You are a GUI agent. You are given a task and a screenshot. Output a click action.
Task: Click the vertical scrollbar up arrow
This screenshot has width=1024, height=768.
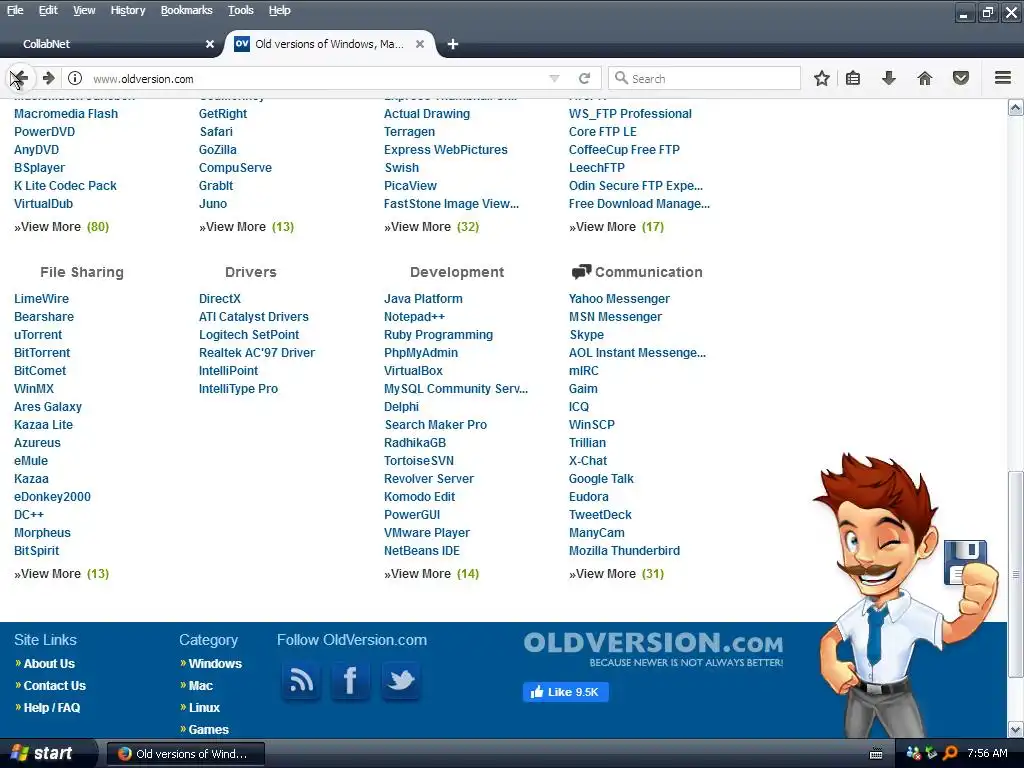[x=1016, y=108]
